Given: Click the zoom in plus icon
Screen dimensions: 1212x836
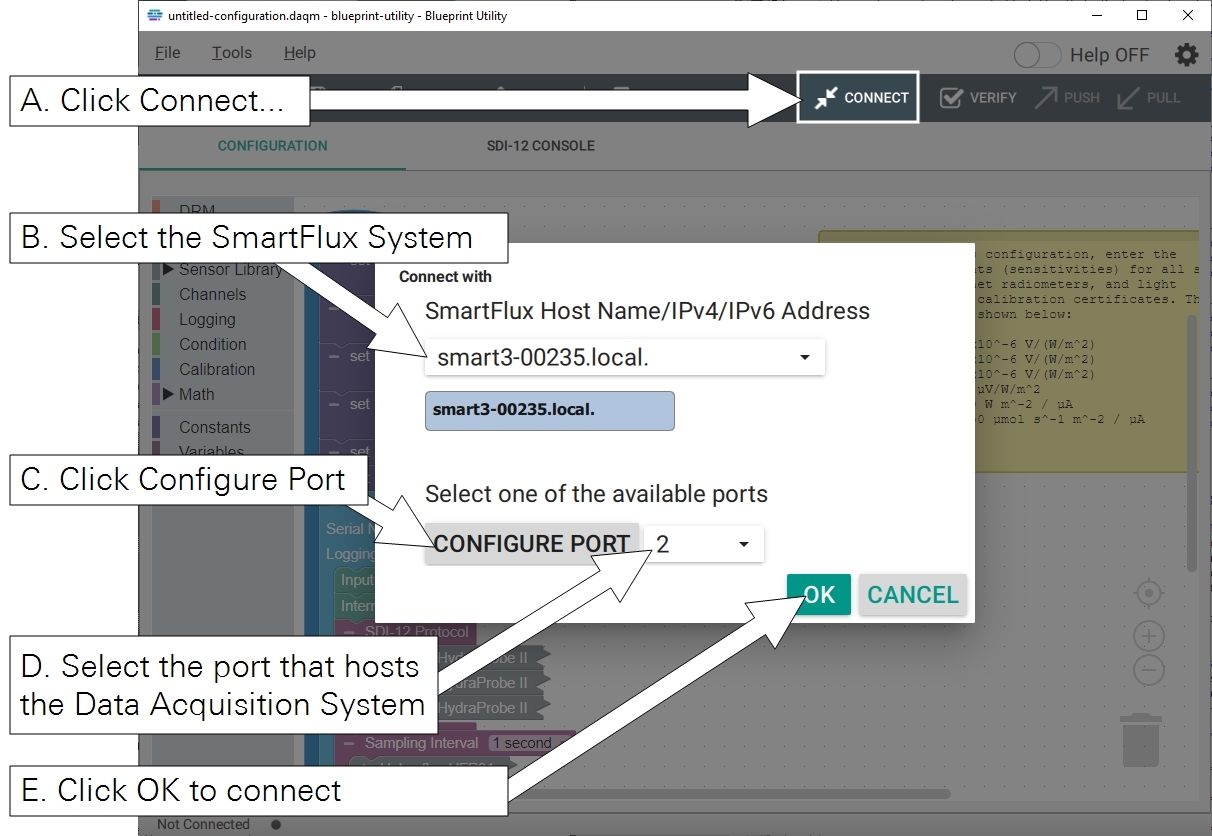Looking at the screenshot, I should [x=1149, y=636].
